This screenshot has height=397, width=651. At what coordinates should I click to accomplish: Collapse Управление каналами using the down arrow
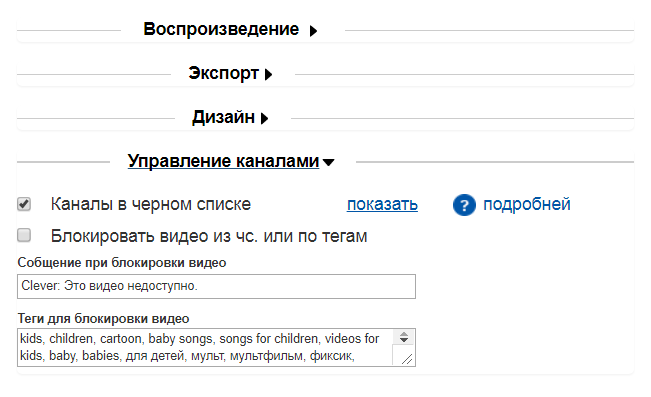pos(328,162)
